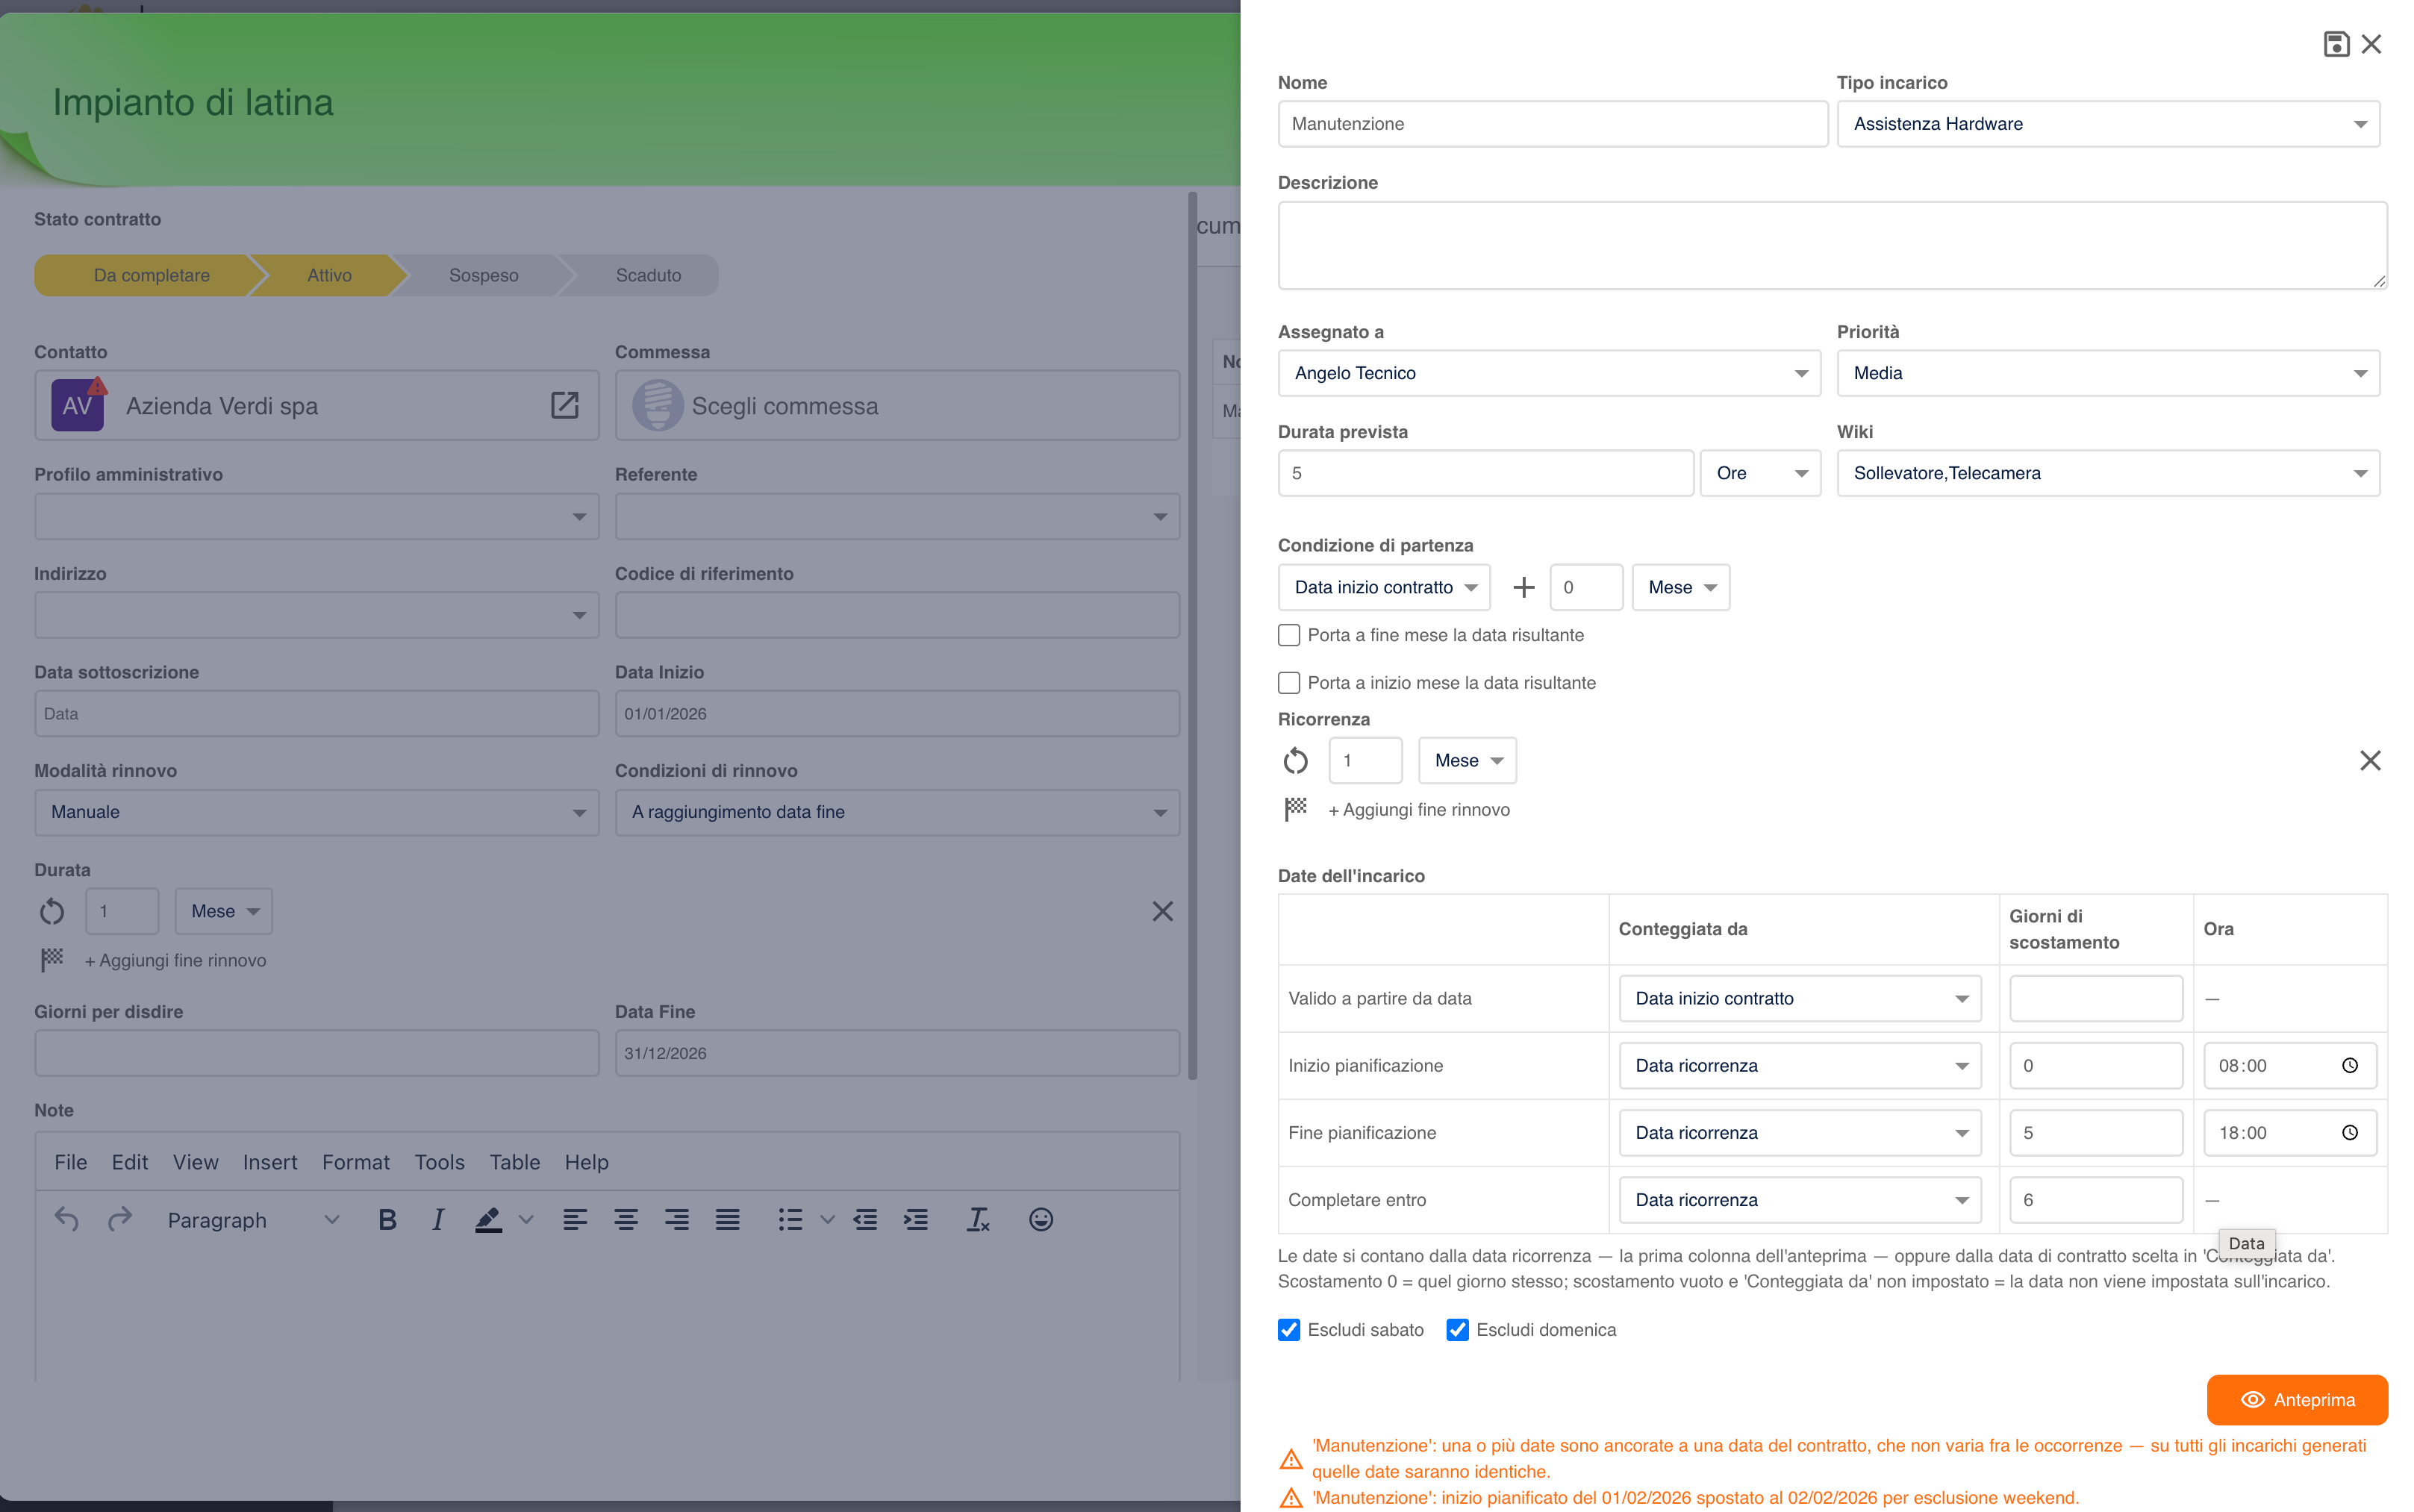Open Condizione di partenza Data inizio contratto dropdown
2414x1512 pixels.
[x=1384, y=588]
